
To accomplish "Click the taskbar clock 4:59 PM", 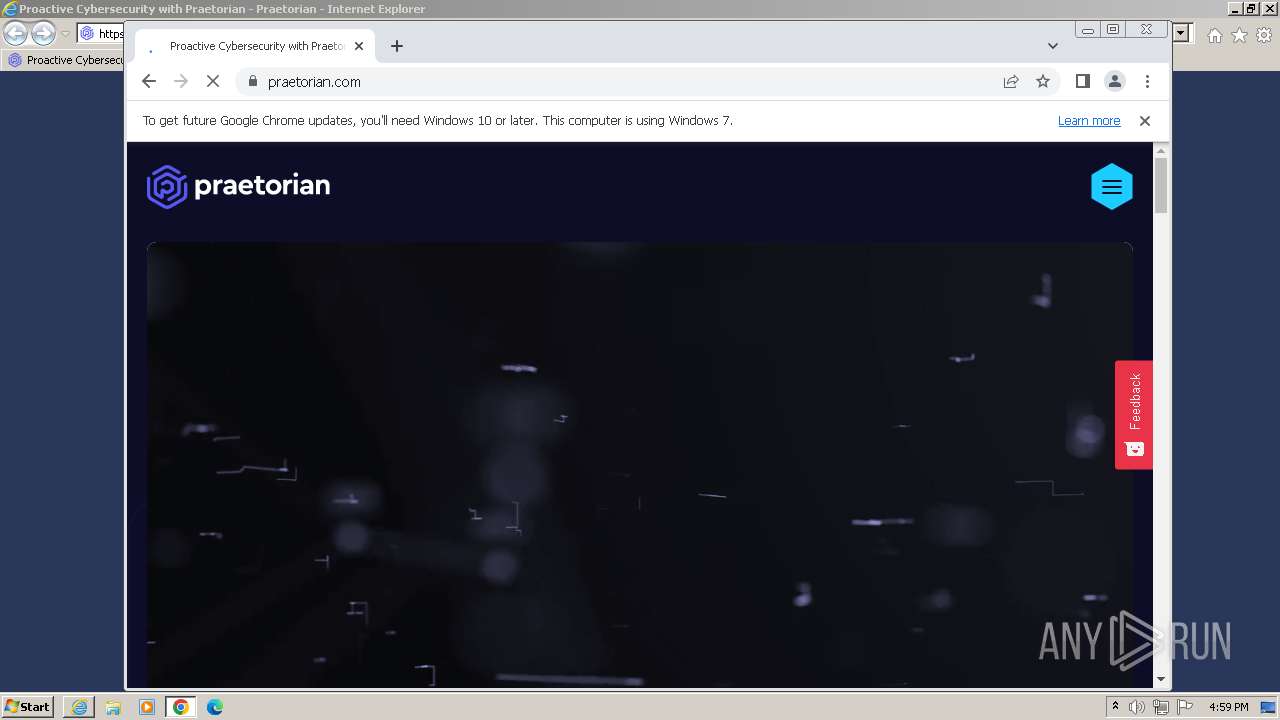I will tap(1228, 707).
